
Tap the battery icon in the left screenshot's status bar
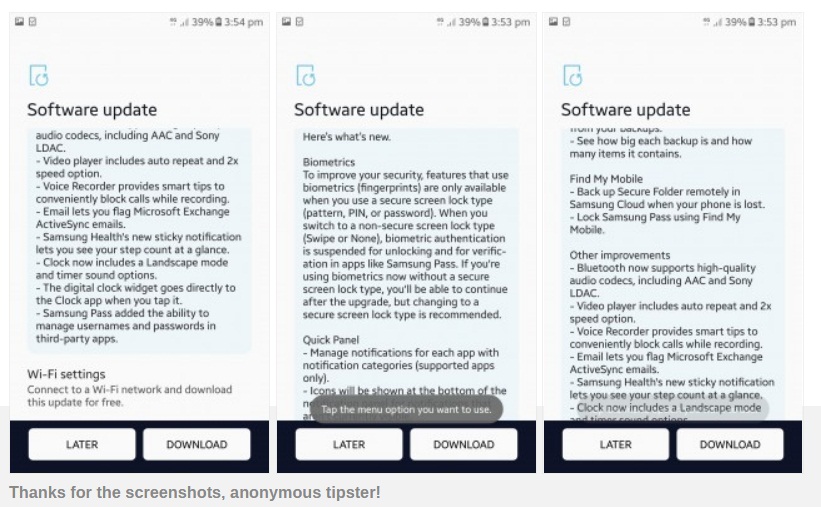pos(218,22)
